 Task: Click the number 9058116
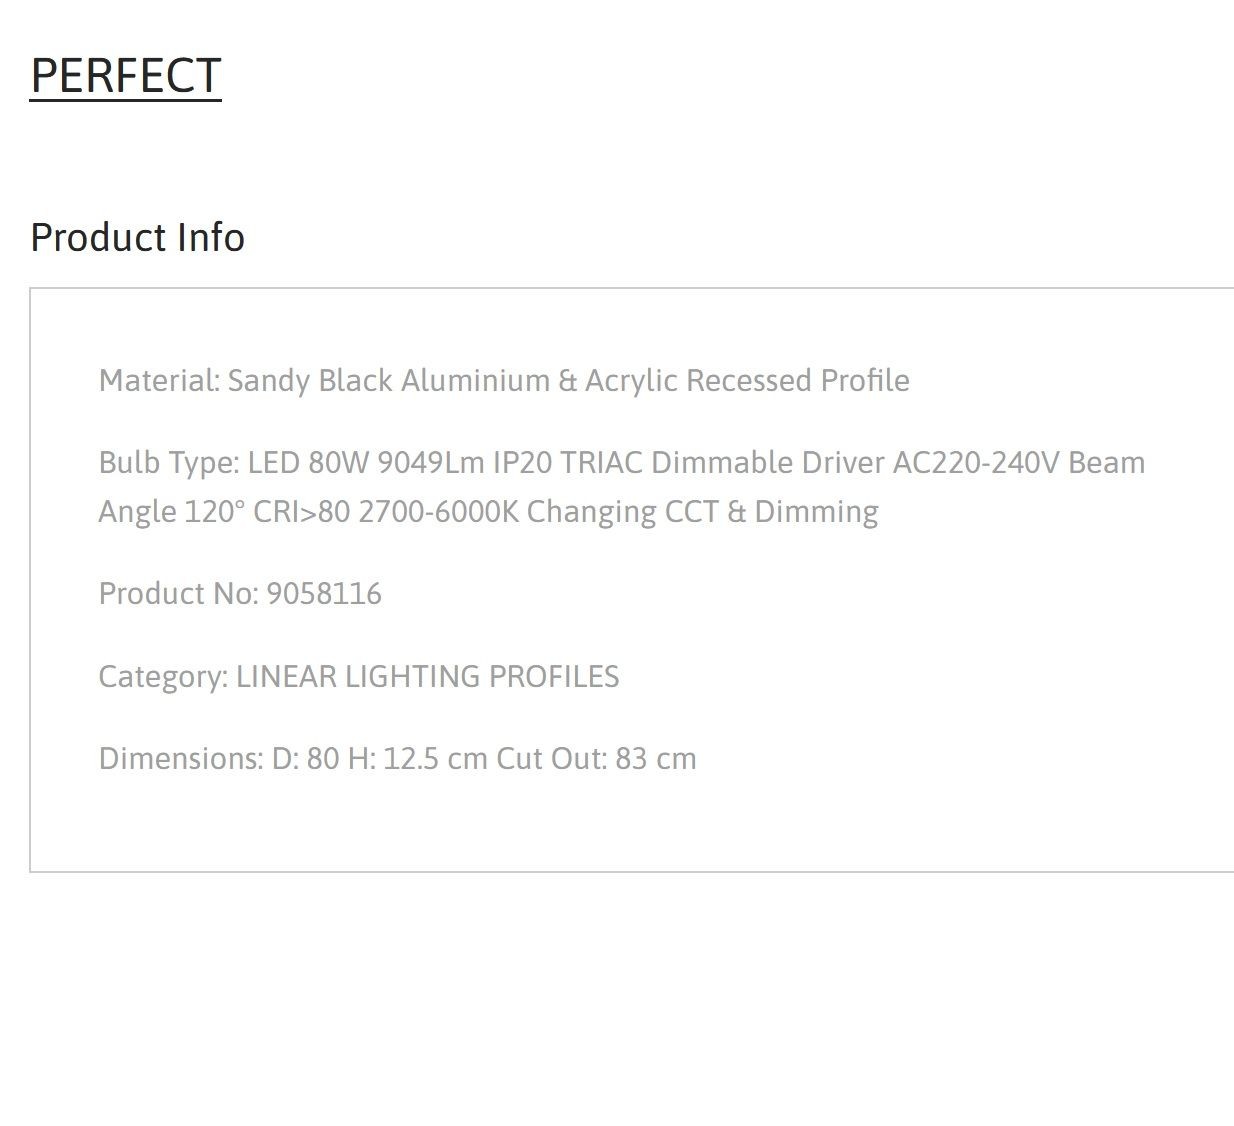(324, 594)
